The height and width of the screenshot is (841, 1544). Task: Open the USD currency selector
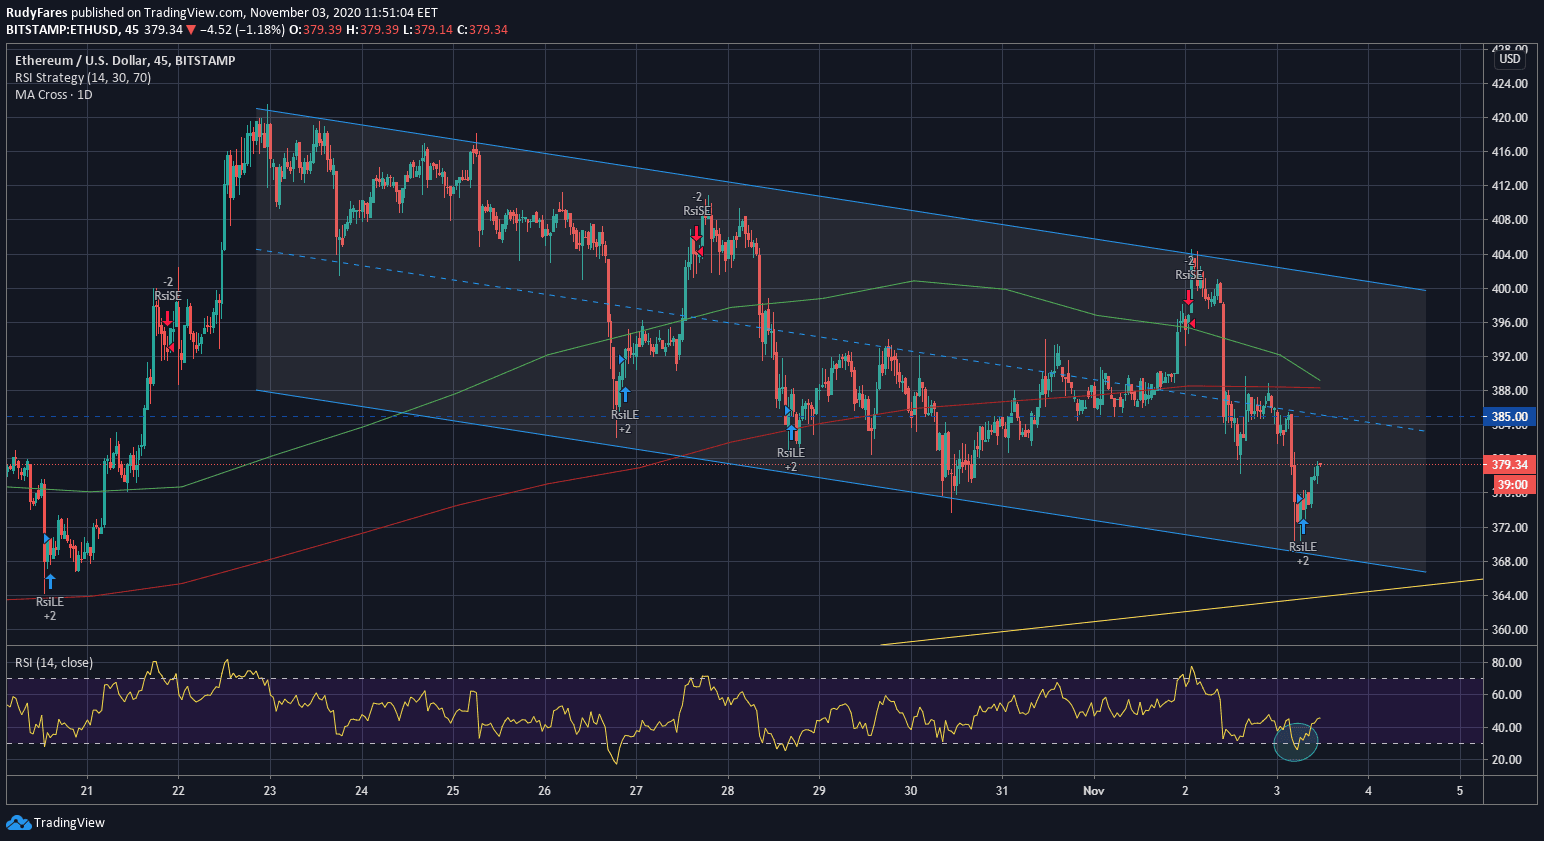(x=1509, y=59)
